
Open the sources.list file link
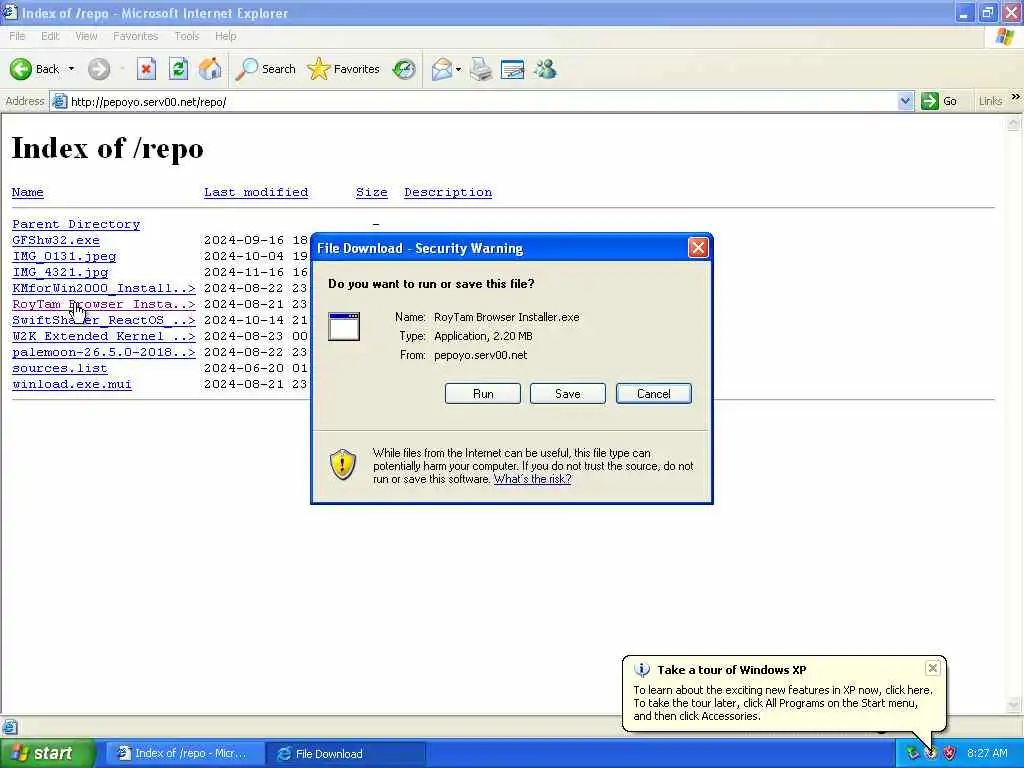pyautogui.click(x=59, y=368)
